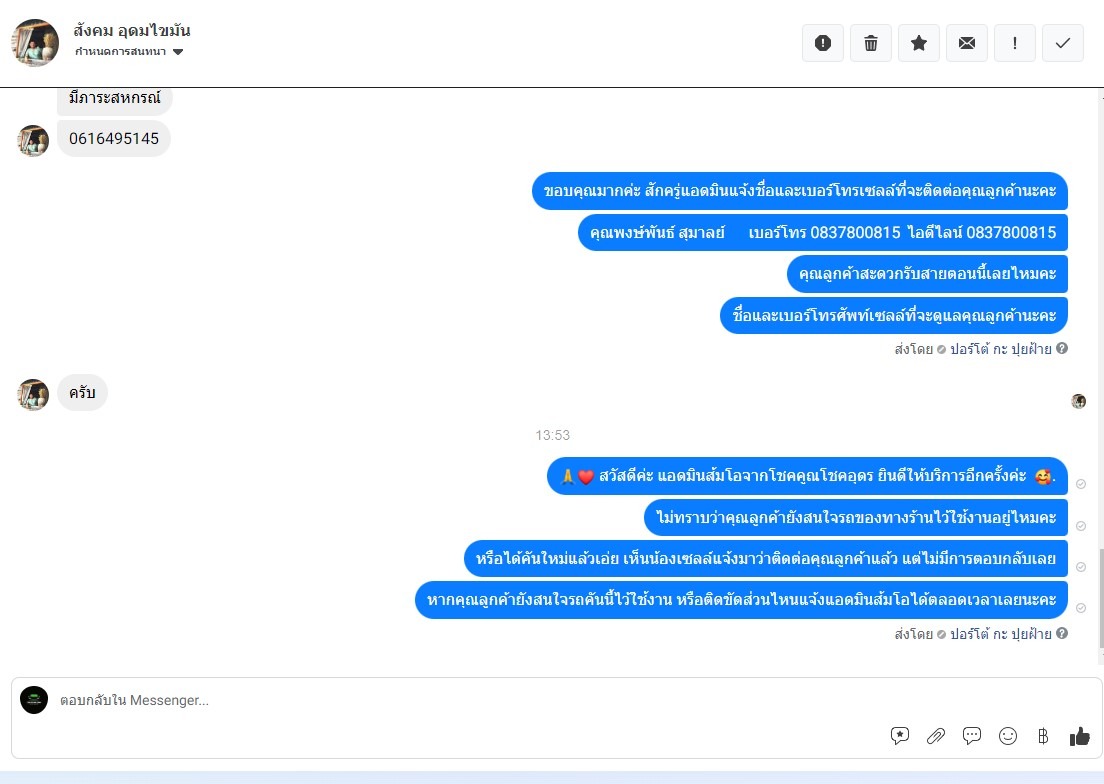Send a thumbs up like

(x=1079, y=736)
